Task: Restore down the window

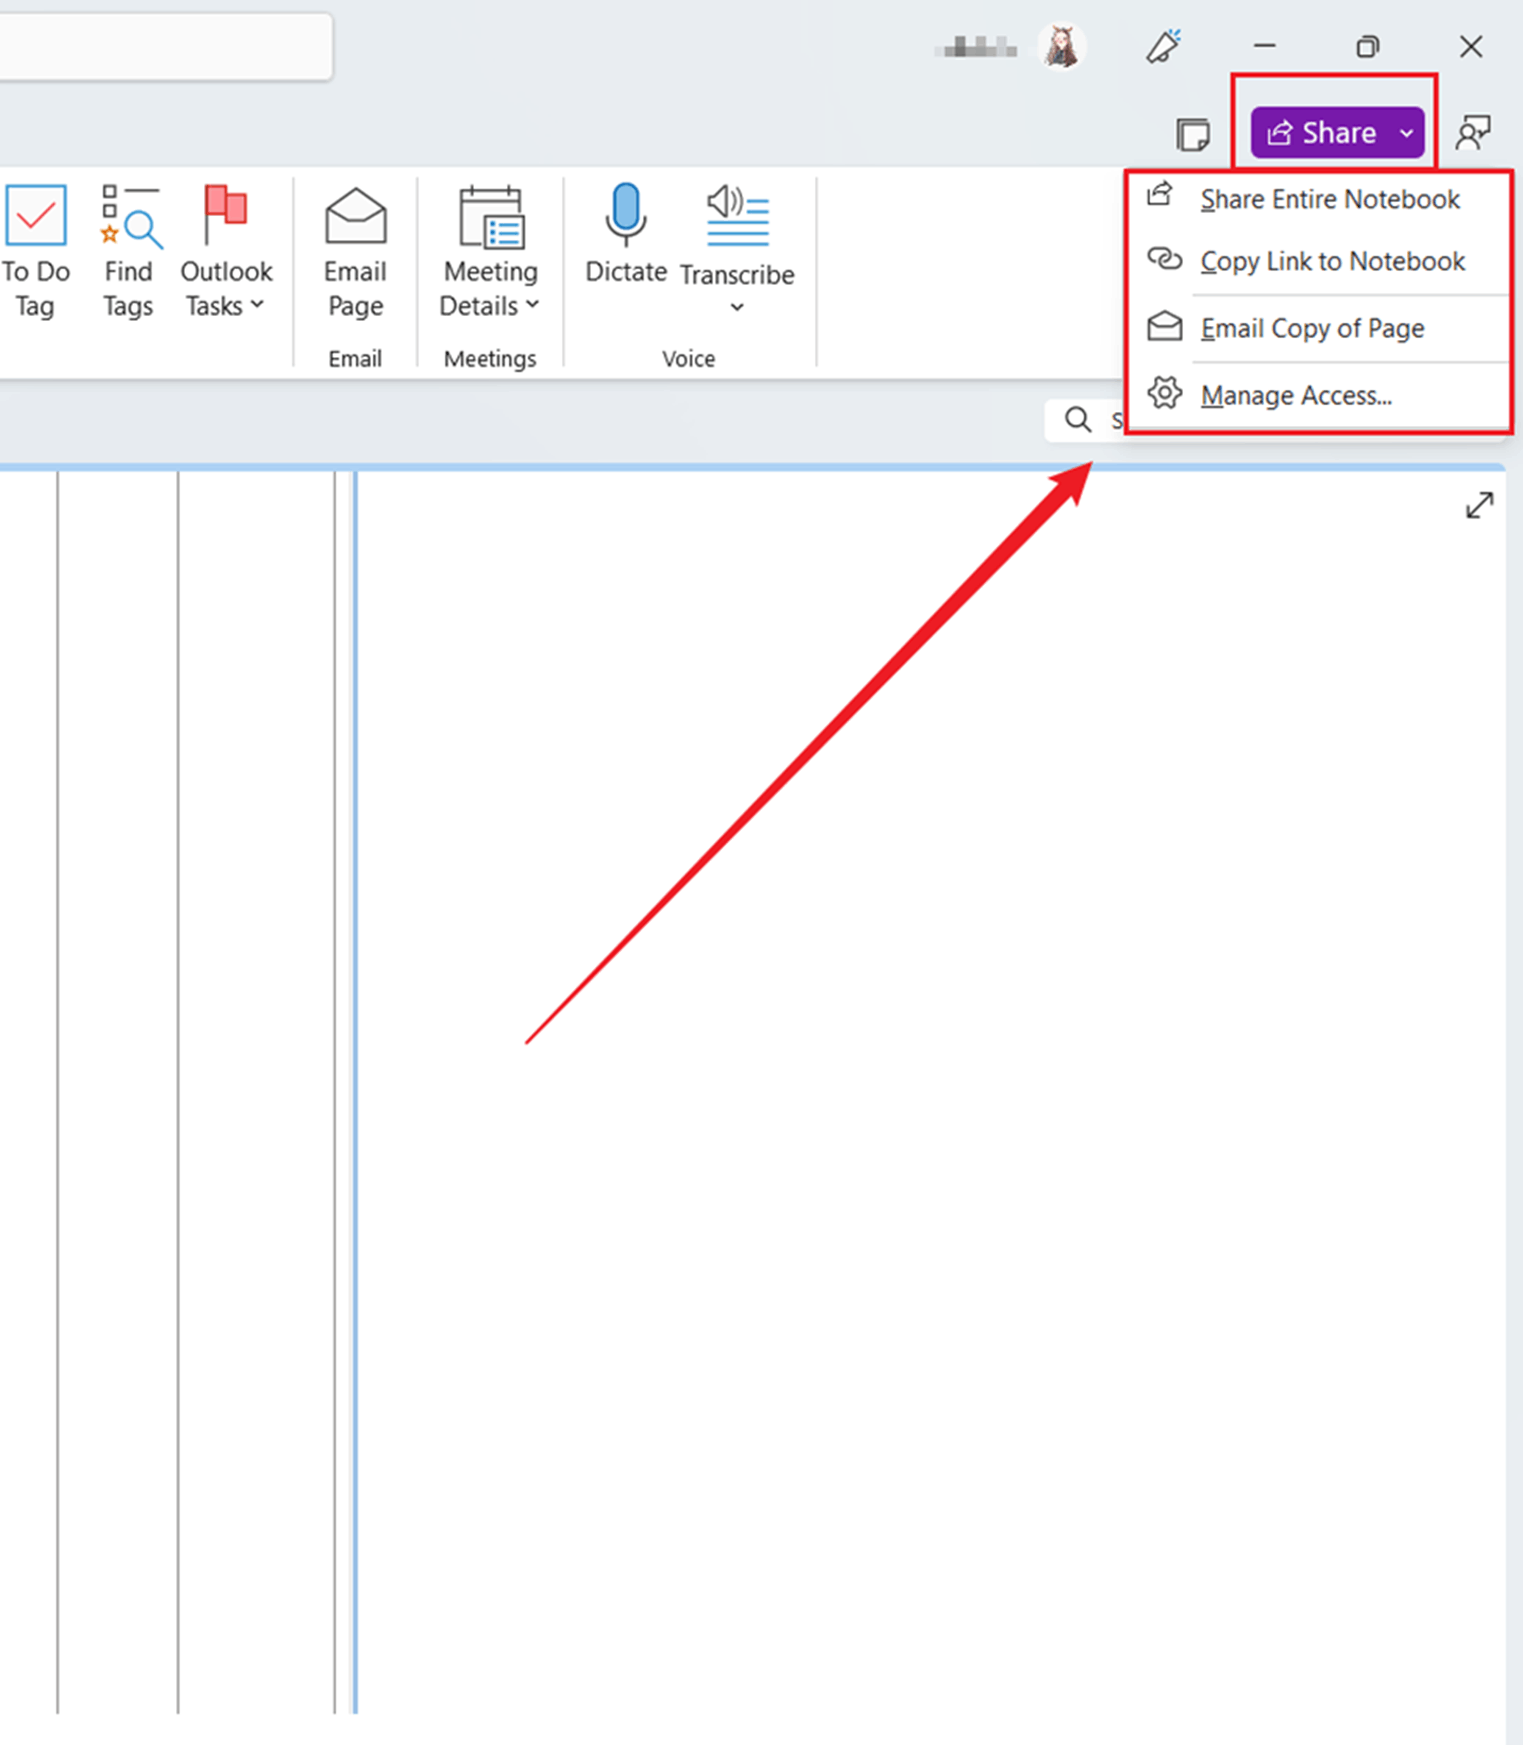Action: tap(1367, 46)
